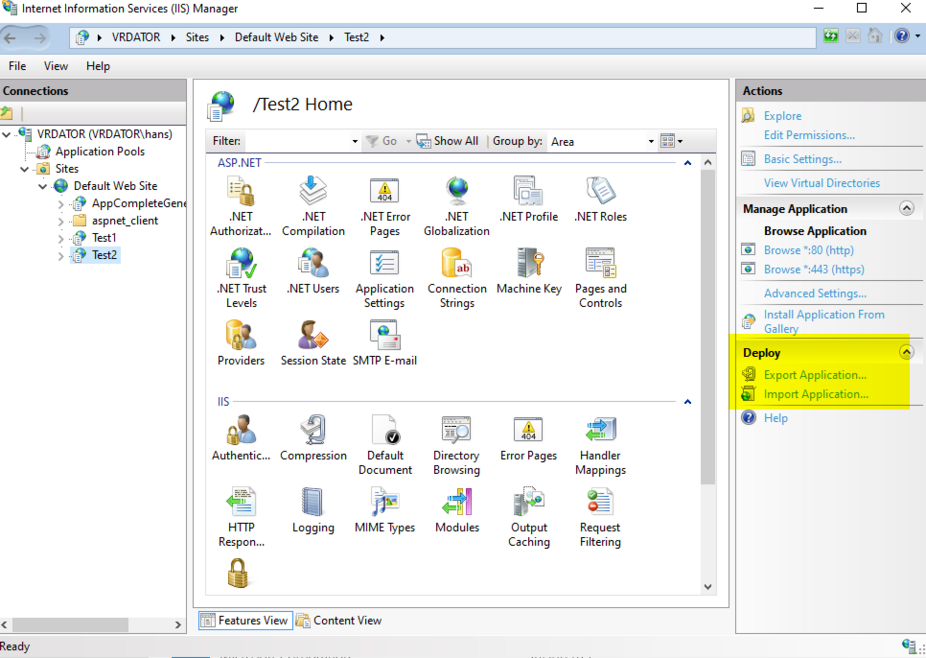Expand the AppCompleteGene tree node
This screenshot has width=926, height=658.
pyautogui.click(x=61, y=204)
